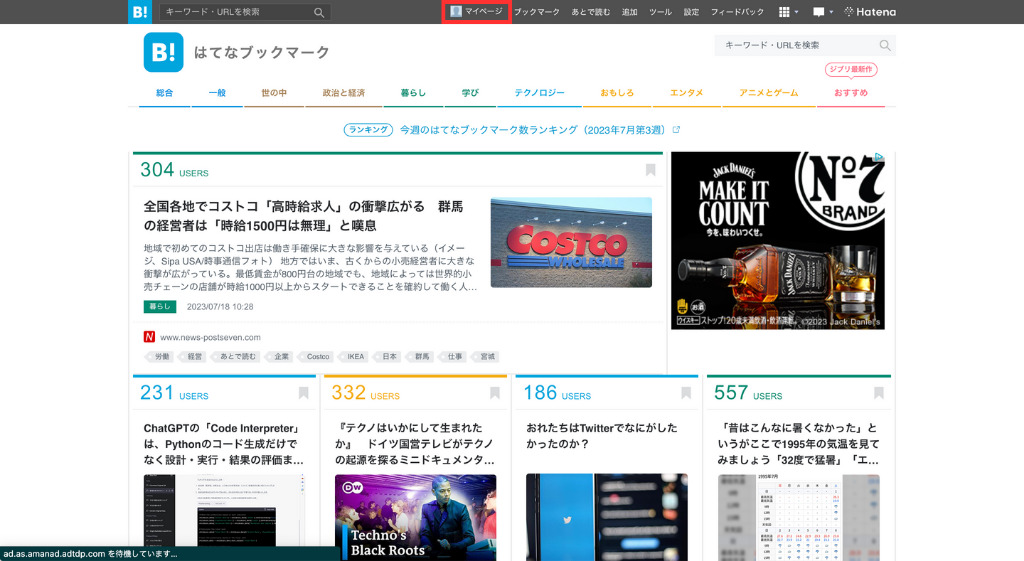Click the Costco article thumbnail

coord(571,242)
